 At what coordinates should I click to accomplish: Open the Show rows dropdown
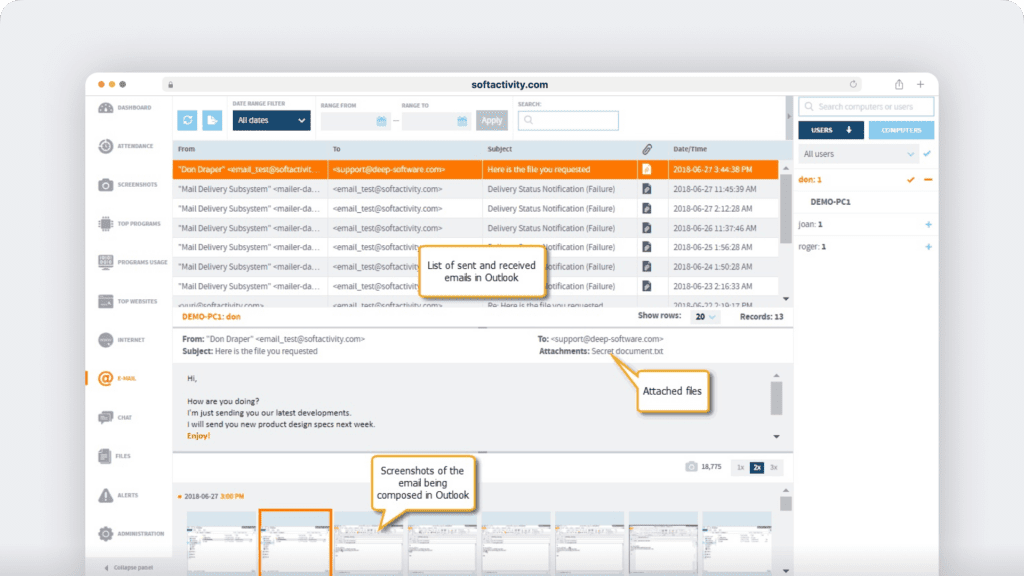coord(706,316)
